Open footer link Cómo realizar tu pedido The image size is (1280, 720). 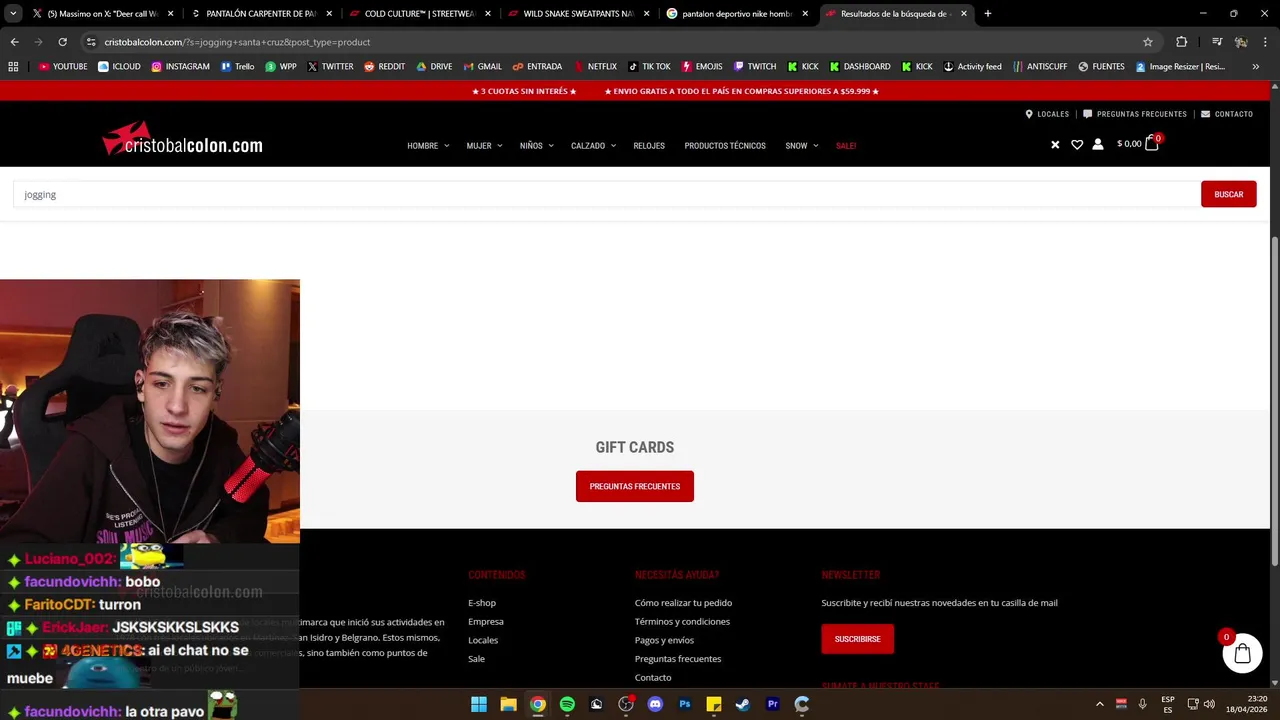click(683, 603)
